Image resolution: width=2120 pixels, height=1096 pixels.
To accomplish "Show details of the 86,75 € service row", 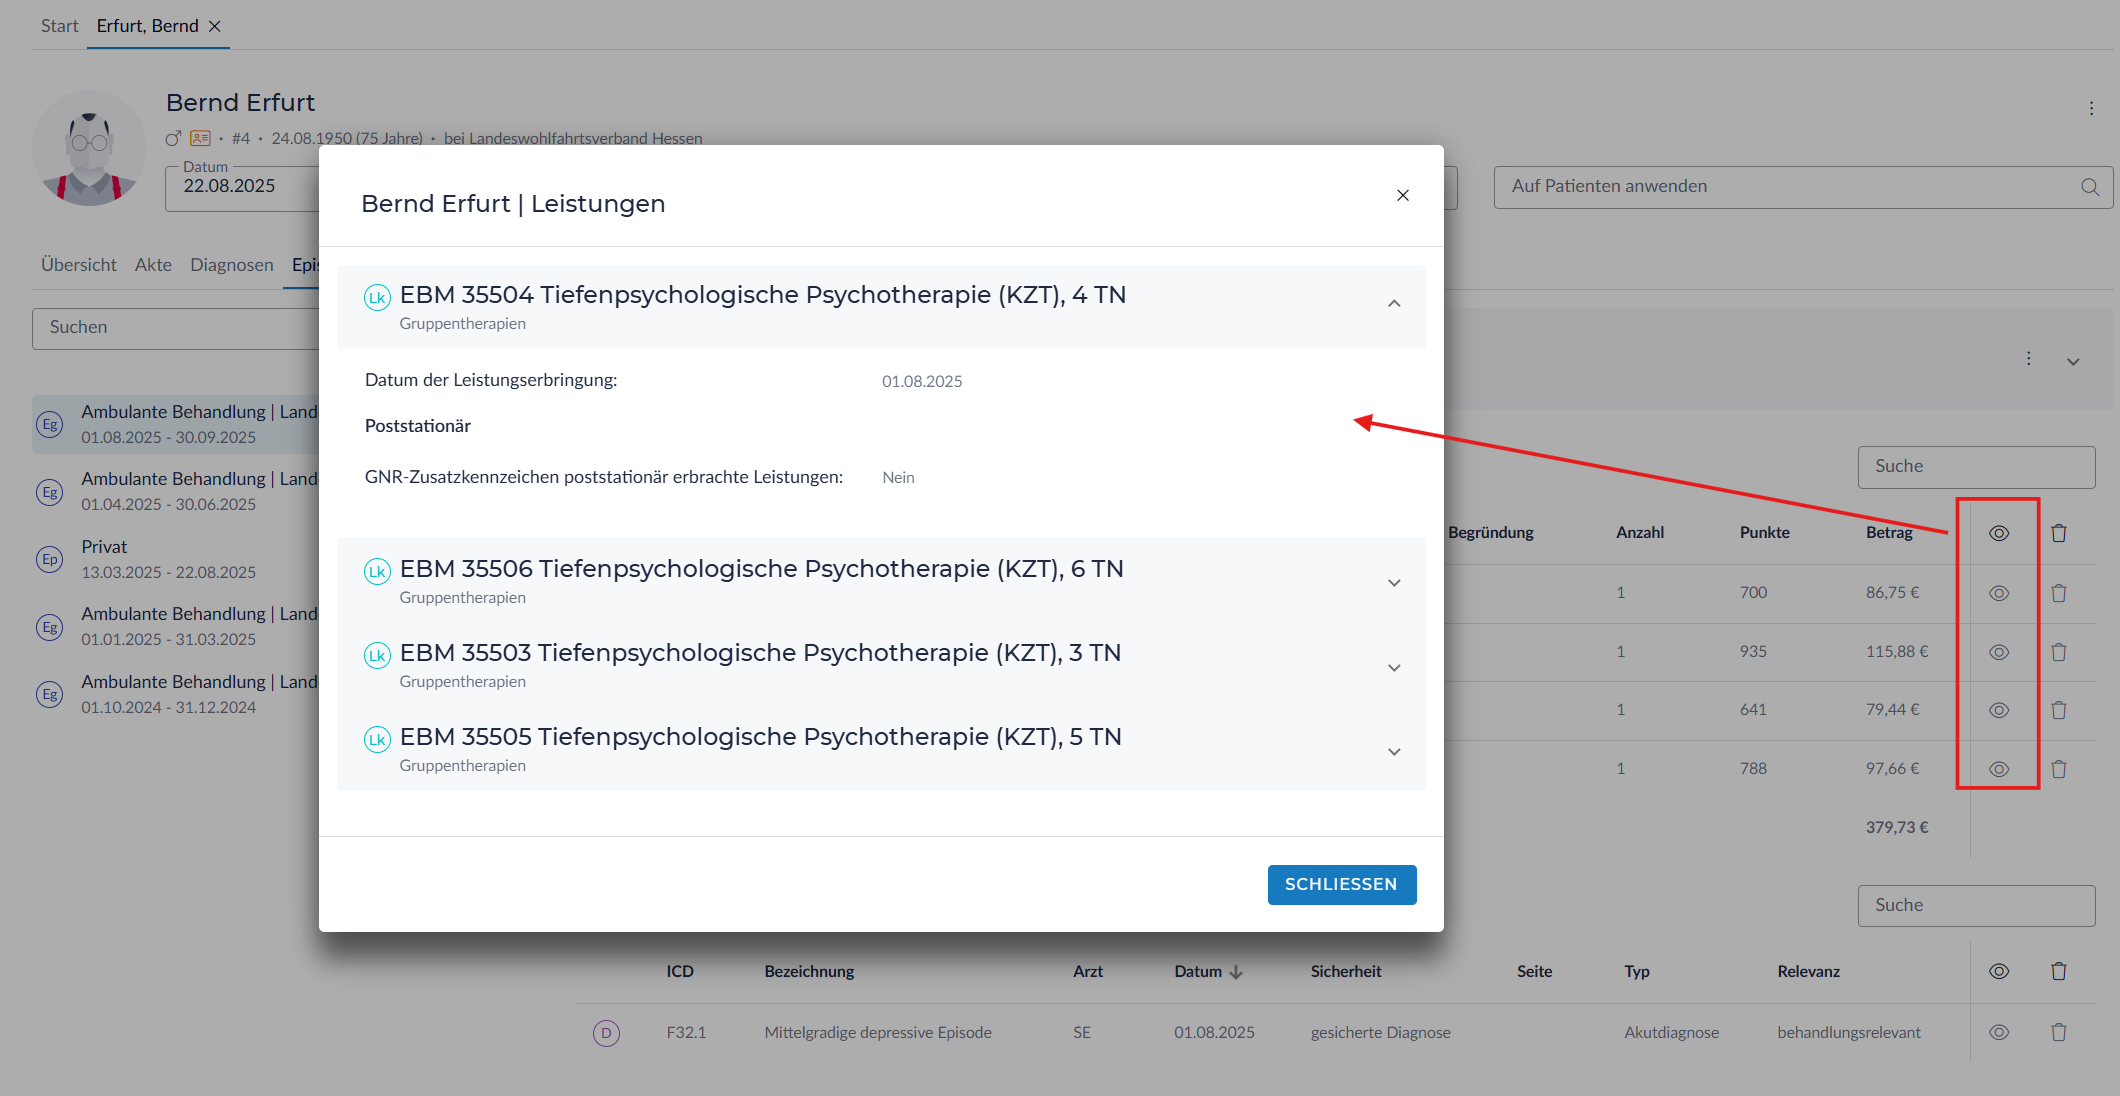I will pos(1998,593).
